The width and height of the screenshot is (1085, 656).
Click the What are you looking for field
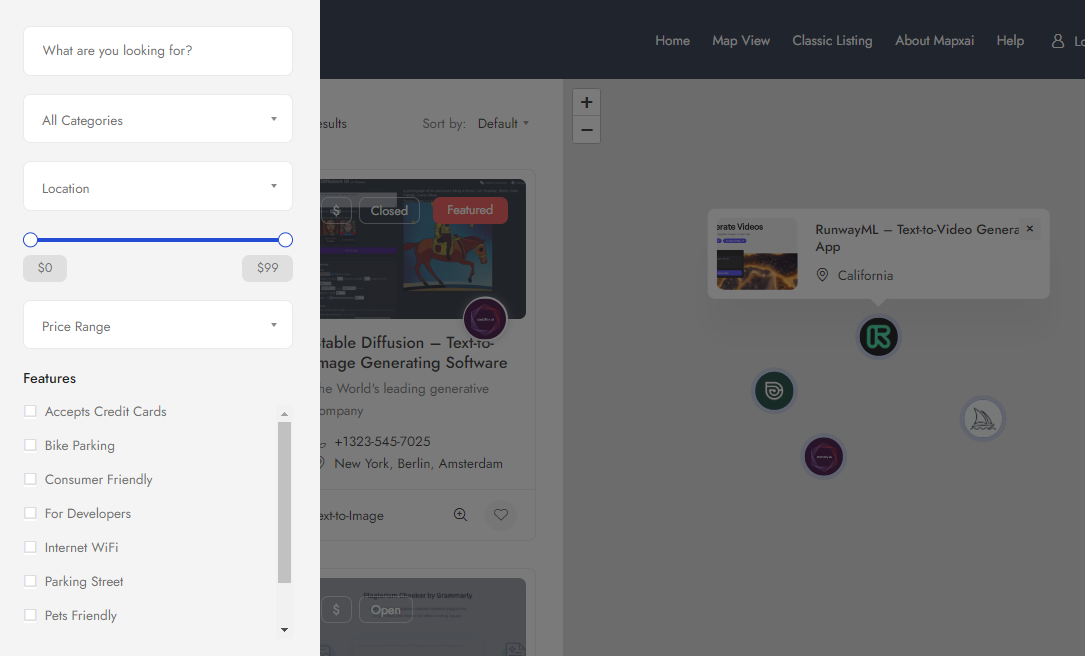158,51
